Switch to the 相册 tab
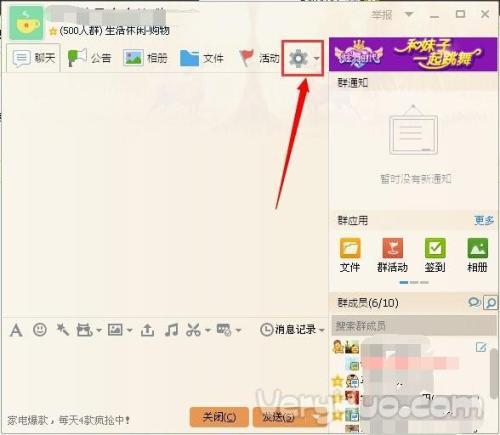This screenshot has height=435, width=500. [x=145, y=58]
